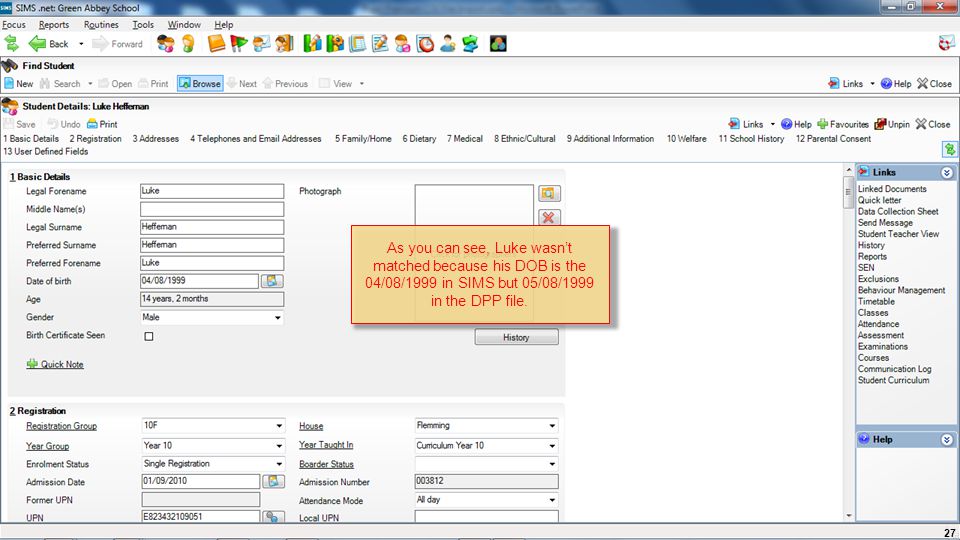960x540 pixels.
Task: Click the person with key toolbar icon
Action: [x=448, y=43]
